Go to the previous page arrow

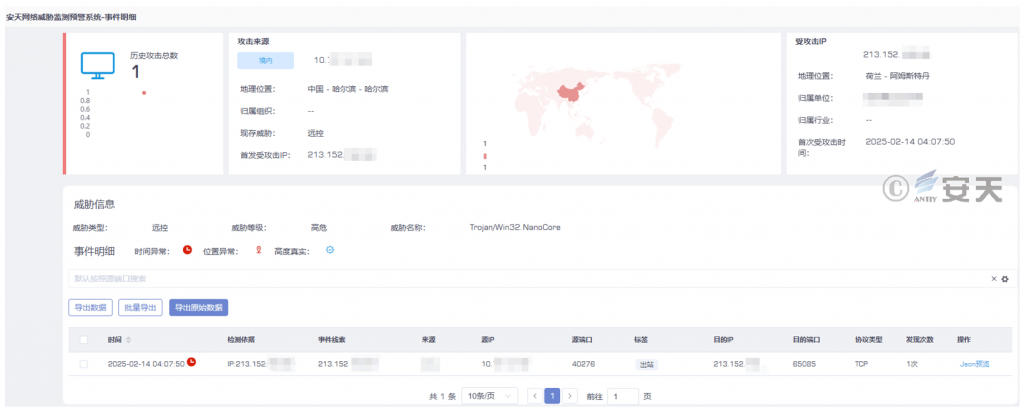(534, 396)
